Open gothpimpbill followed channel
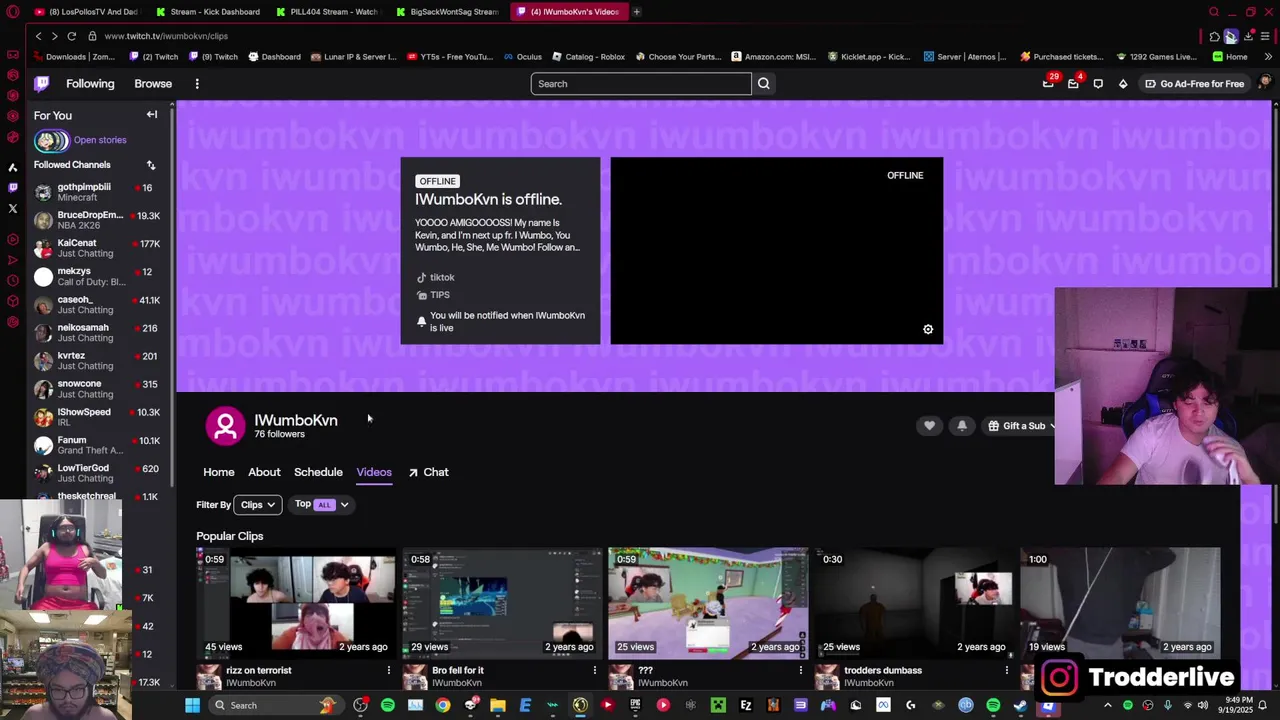 tap(98, 193)
